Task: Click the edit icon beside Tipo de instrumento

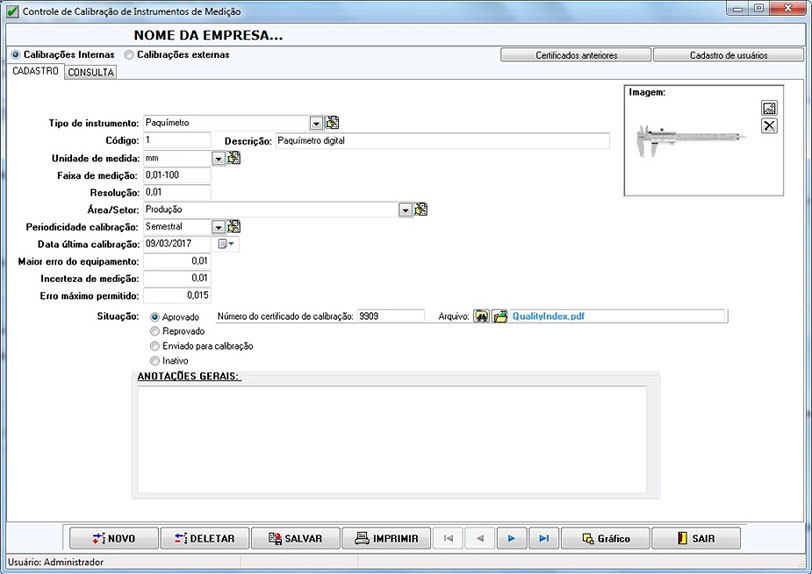Action: coord(333,123)
